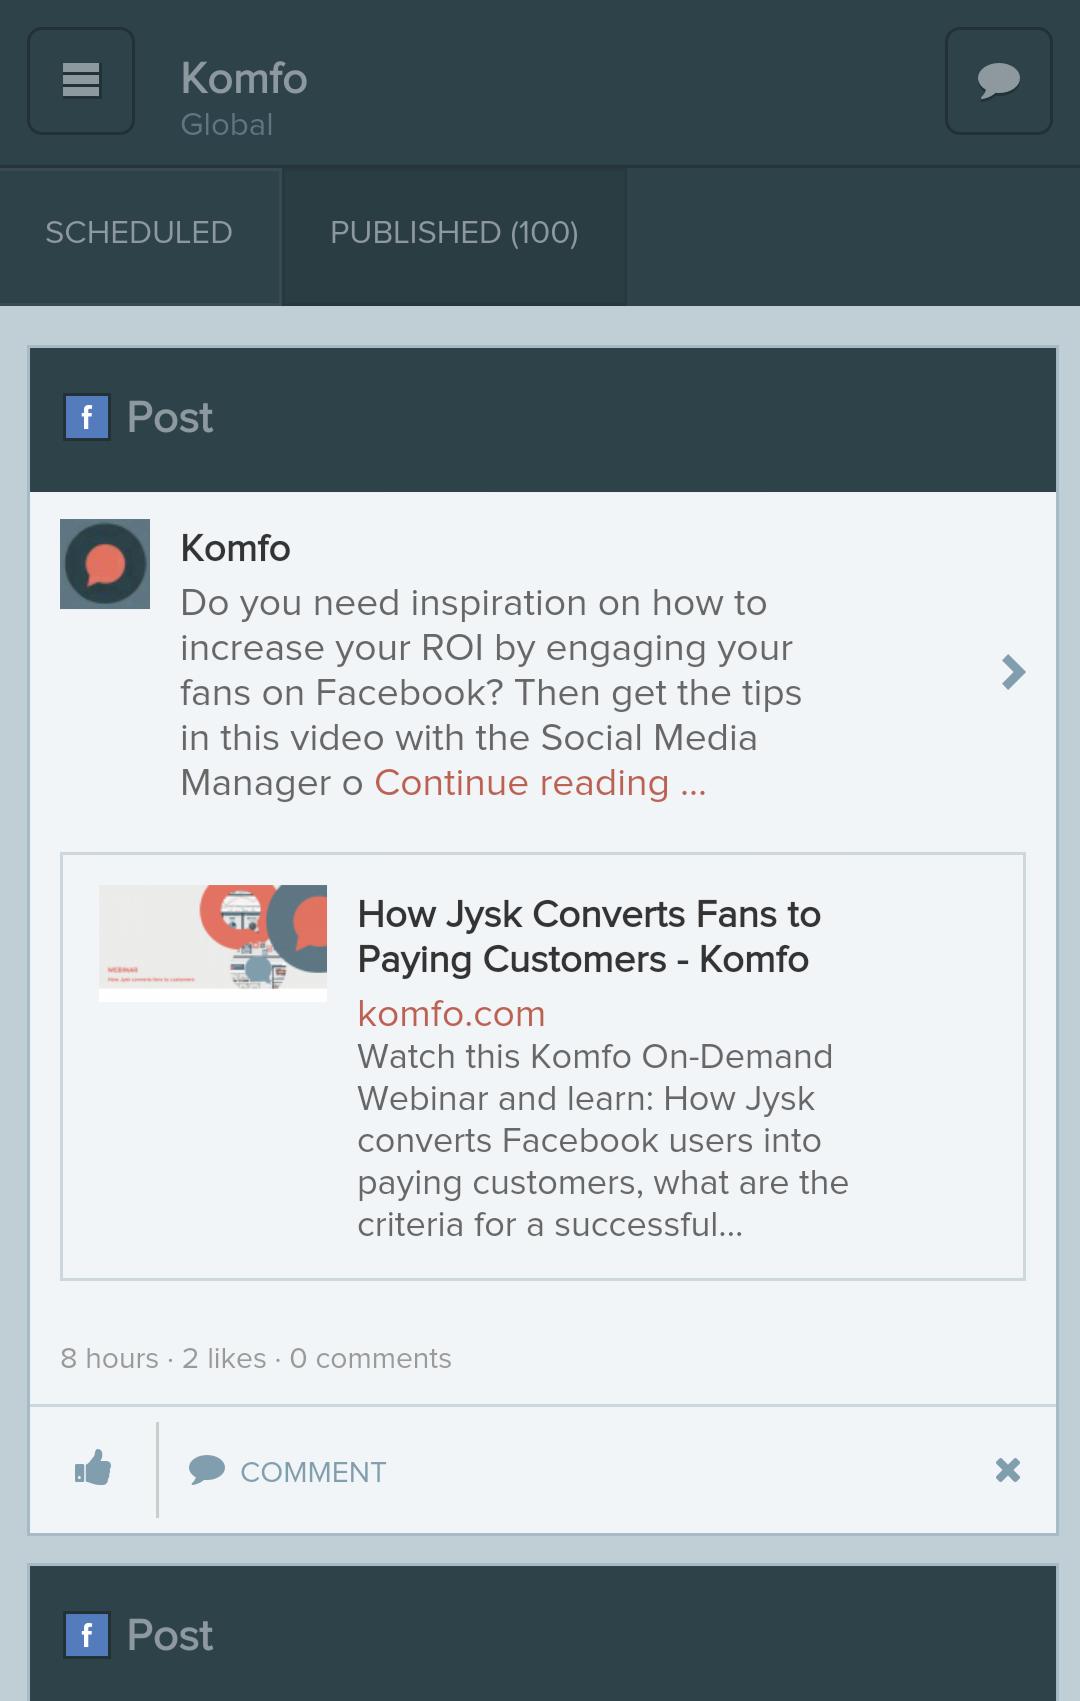Open the Jysk webinar article title
Viewport: 1080px width, 1701px height.
click(x=588, y=935)
